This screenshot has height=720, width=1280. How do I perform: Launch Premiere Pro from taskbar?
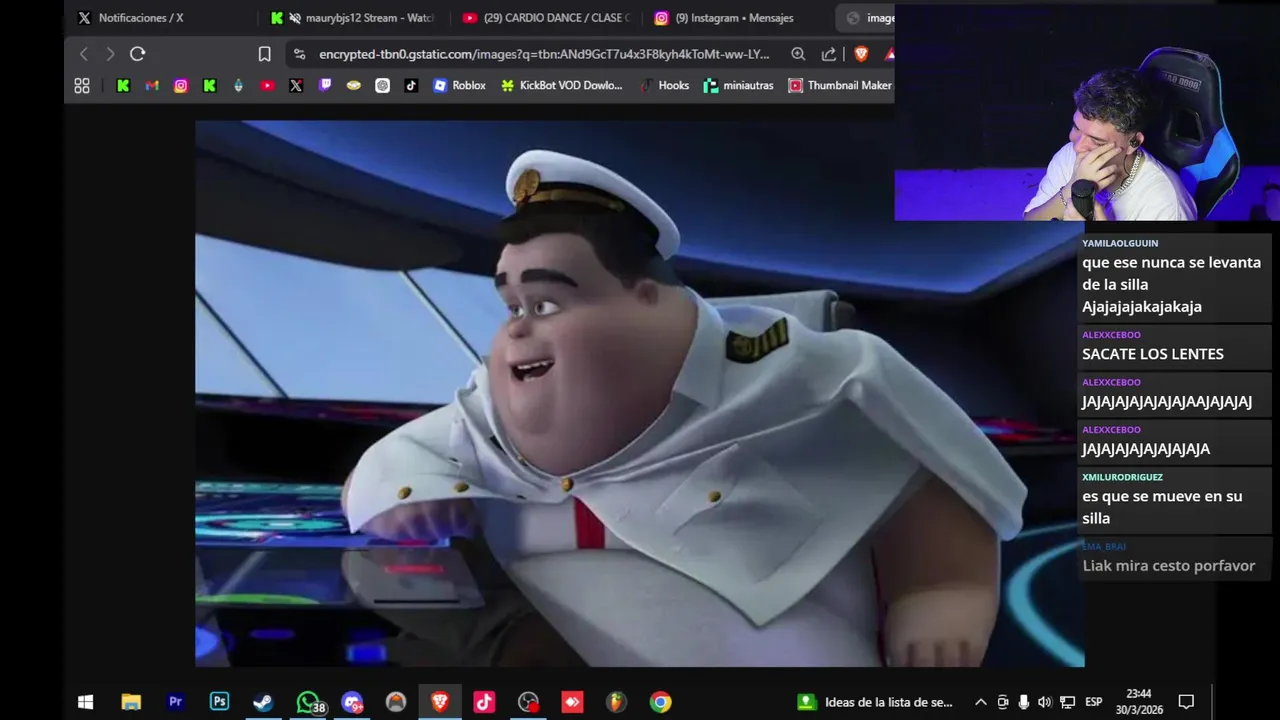(x=175, y=702)
